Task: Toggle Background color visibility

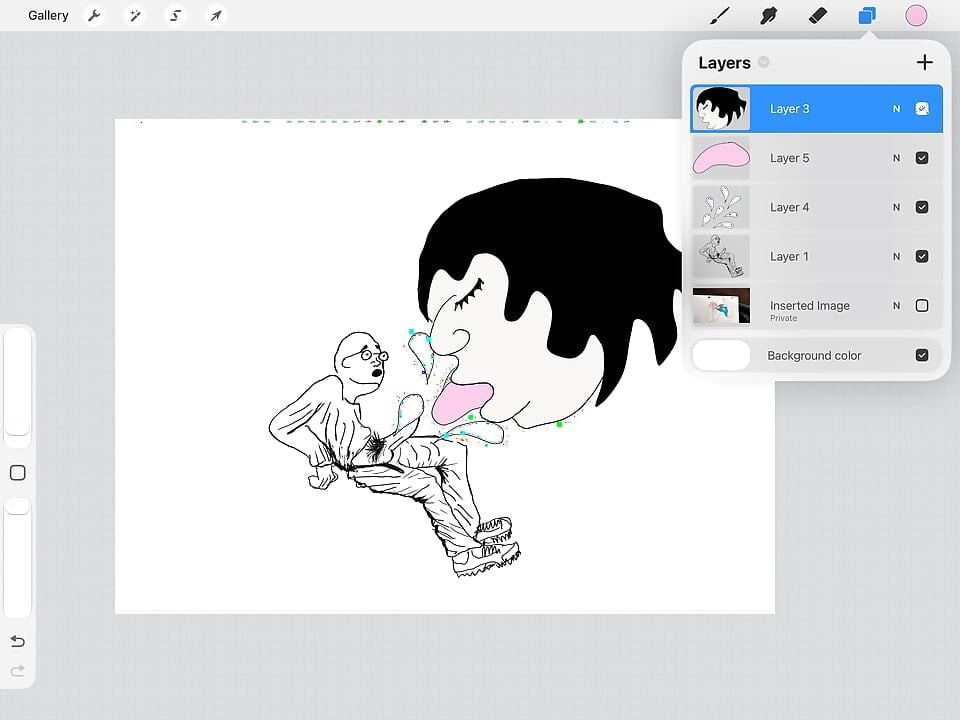Action: 922,355
